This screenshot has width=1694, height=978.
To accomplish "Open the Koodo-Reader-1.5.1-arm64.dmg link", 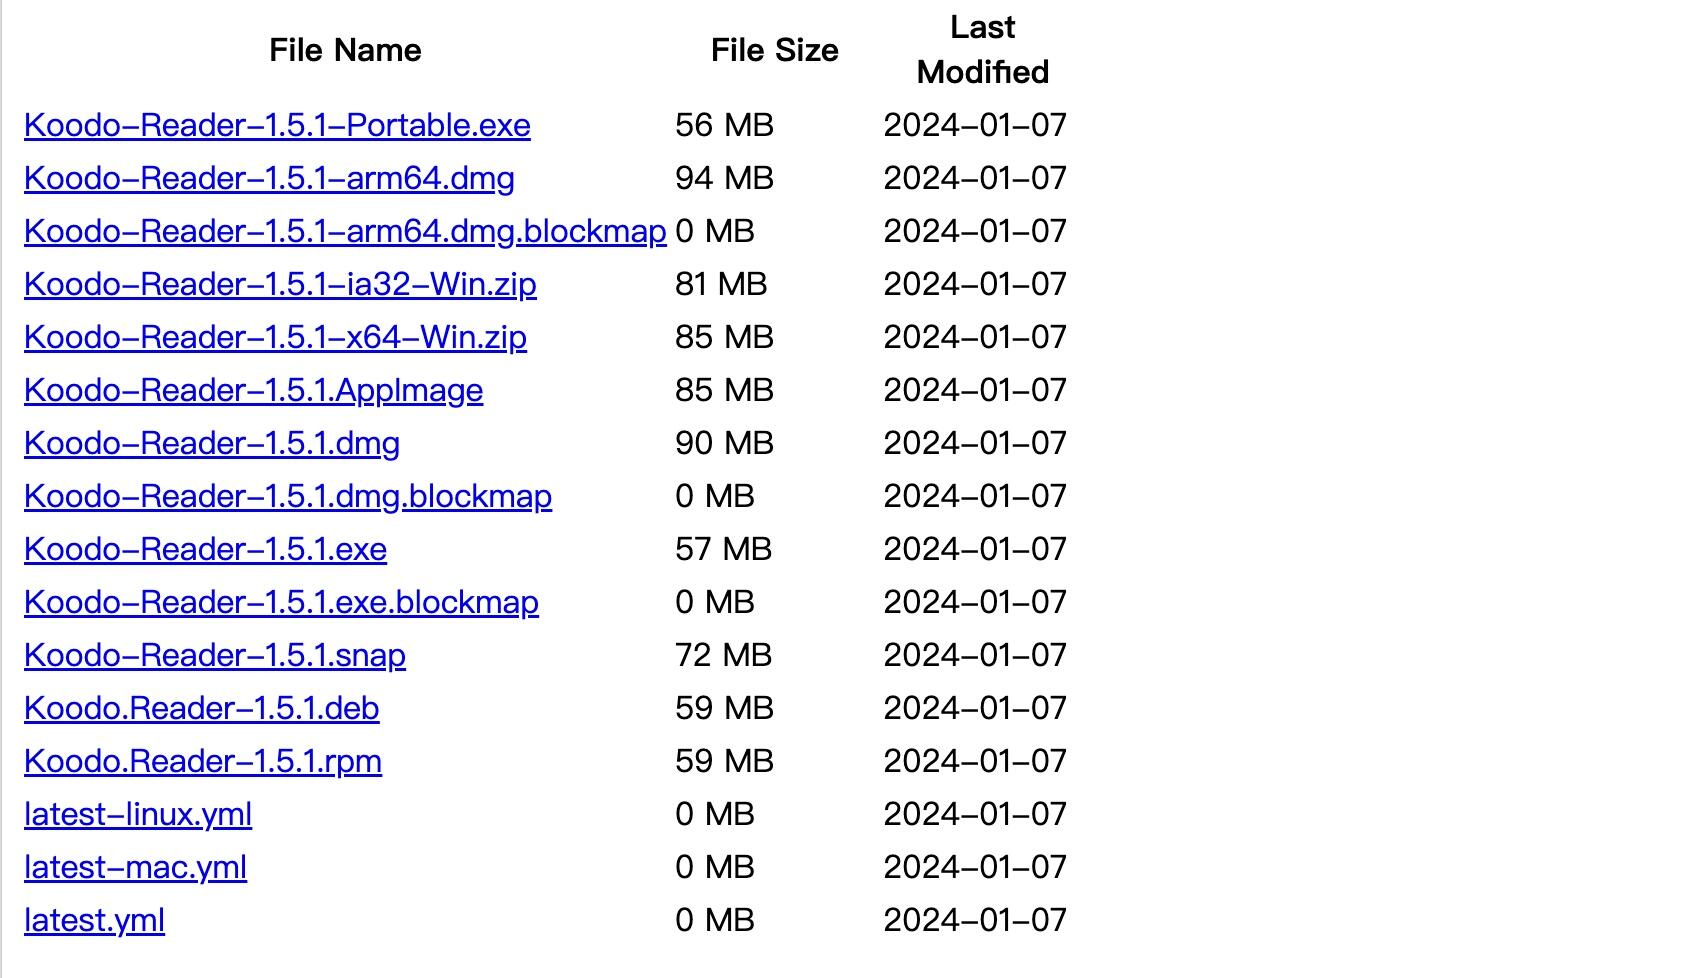I will tap(269, 178).
